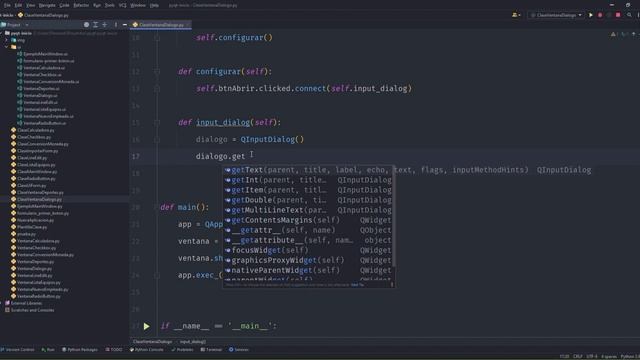
Task: Choose getText completion suggestion
Action: click(308, 170)
